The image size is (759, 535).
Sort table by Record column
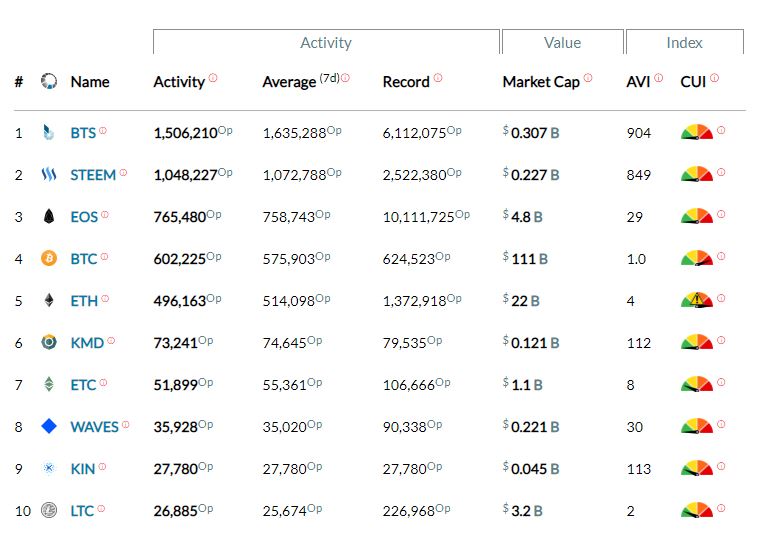[x=406, y=82]
